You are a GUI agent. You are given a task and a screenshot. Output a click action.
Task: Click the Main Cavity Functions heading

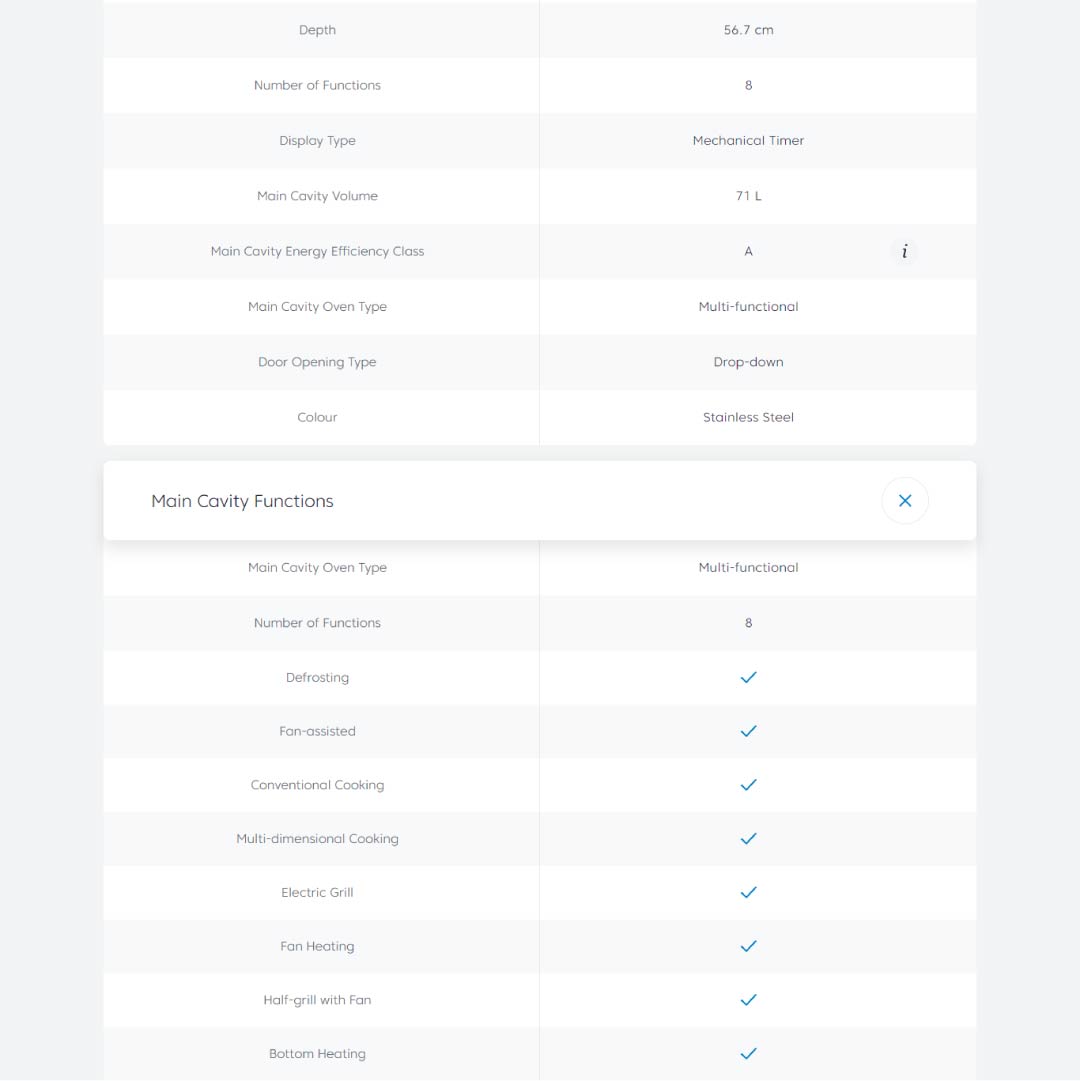coord(242,501)
